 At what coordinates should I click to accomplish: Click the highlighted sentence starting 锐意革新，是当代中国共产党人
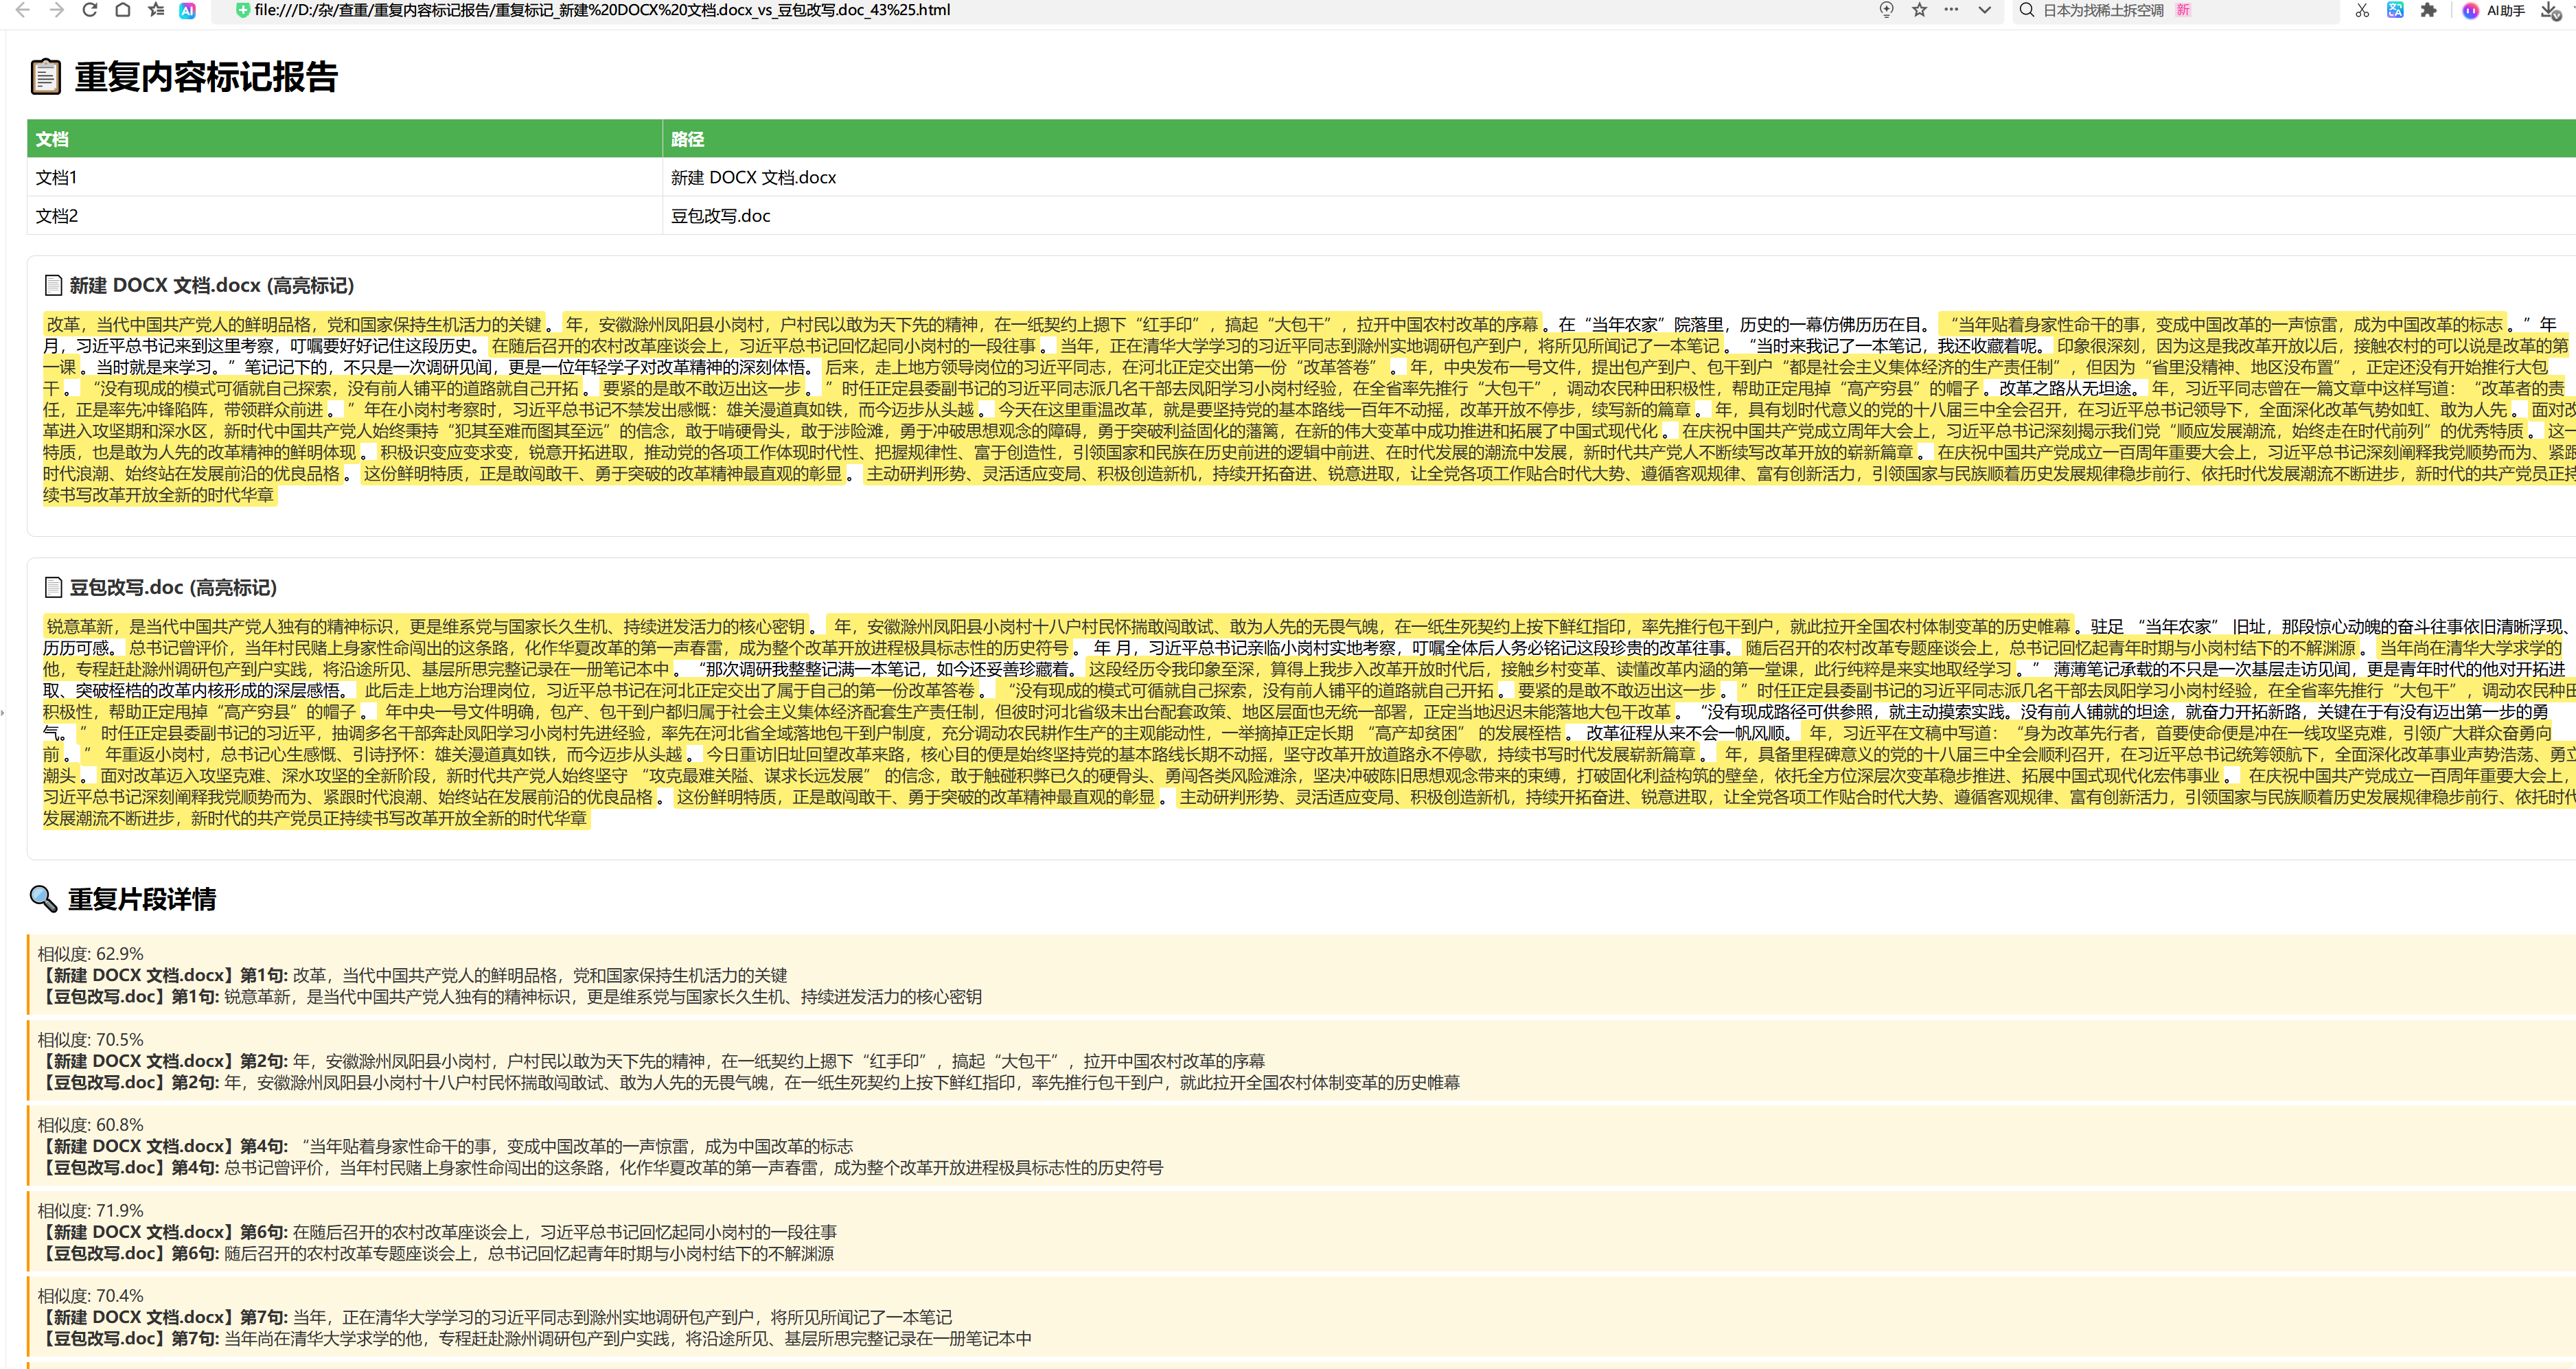(x=425, y=626)
